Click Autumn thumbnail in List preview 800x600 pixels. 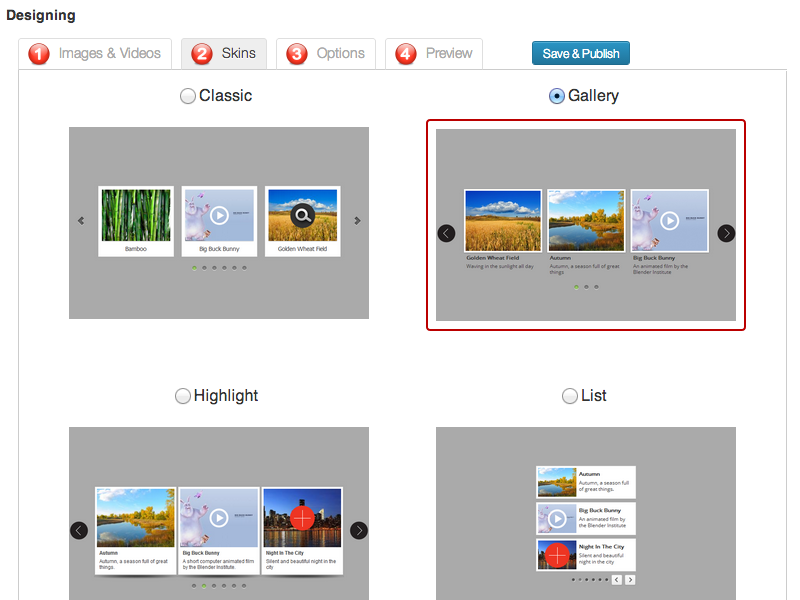point(557,482)
